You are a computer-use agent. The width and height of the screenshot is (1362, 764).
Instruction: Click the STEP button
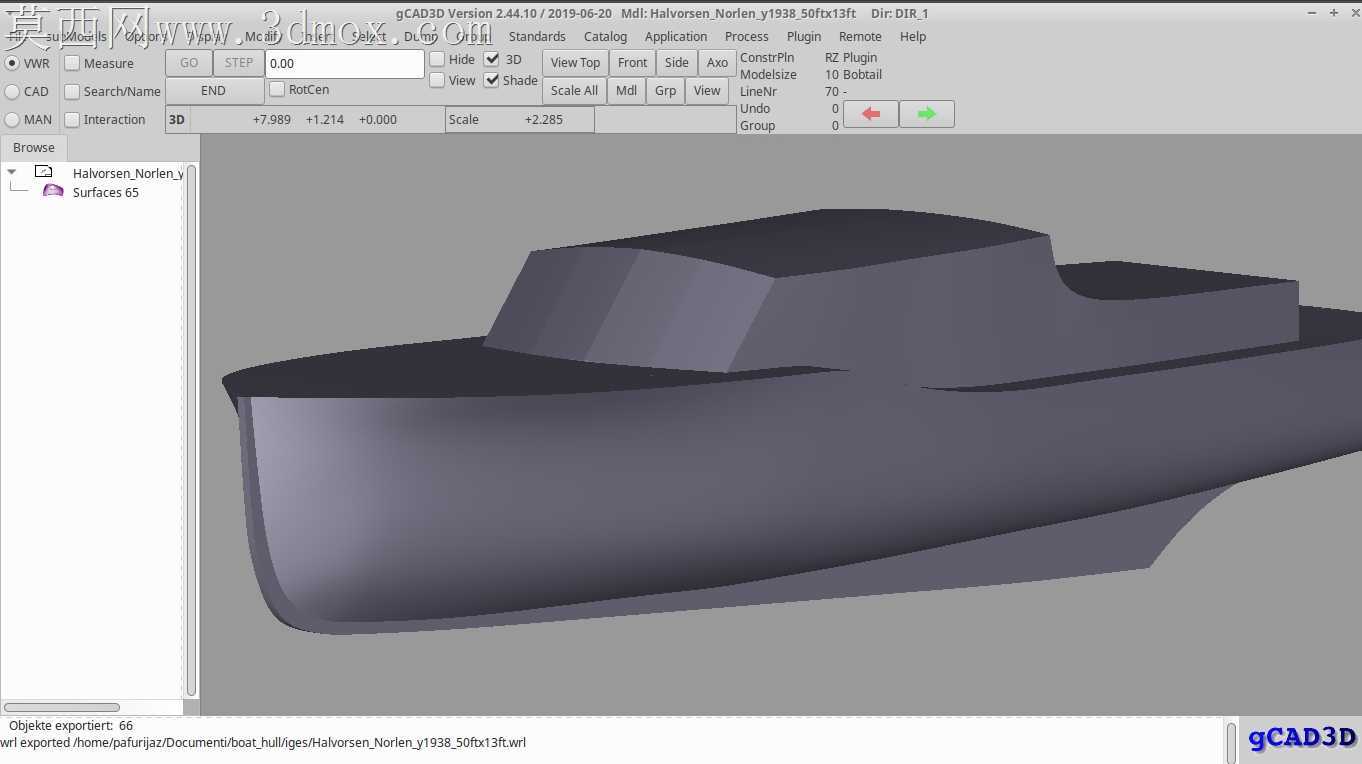tap(239, 62)
